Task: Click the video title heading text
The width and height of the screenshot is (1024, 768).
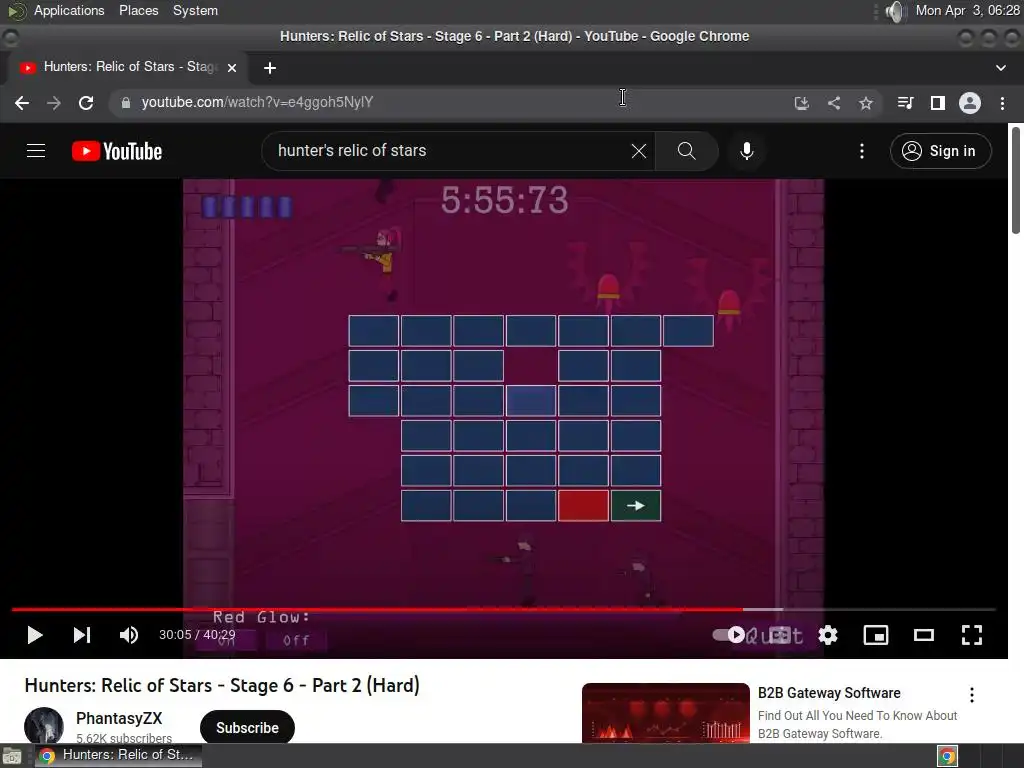Action: click(222, 685)
